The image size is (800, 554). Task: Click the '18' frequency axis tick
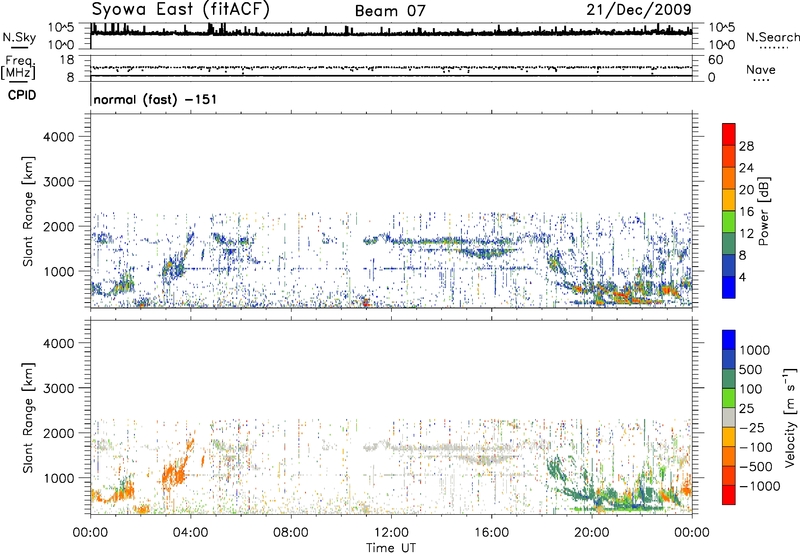(x=67, y=60)
